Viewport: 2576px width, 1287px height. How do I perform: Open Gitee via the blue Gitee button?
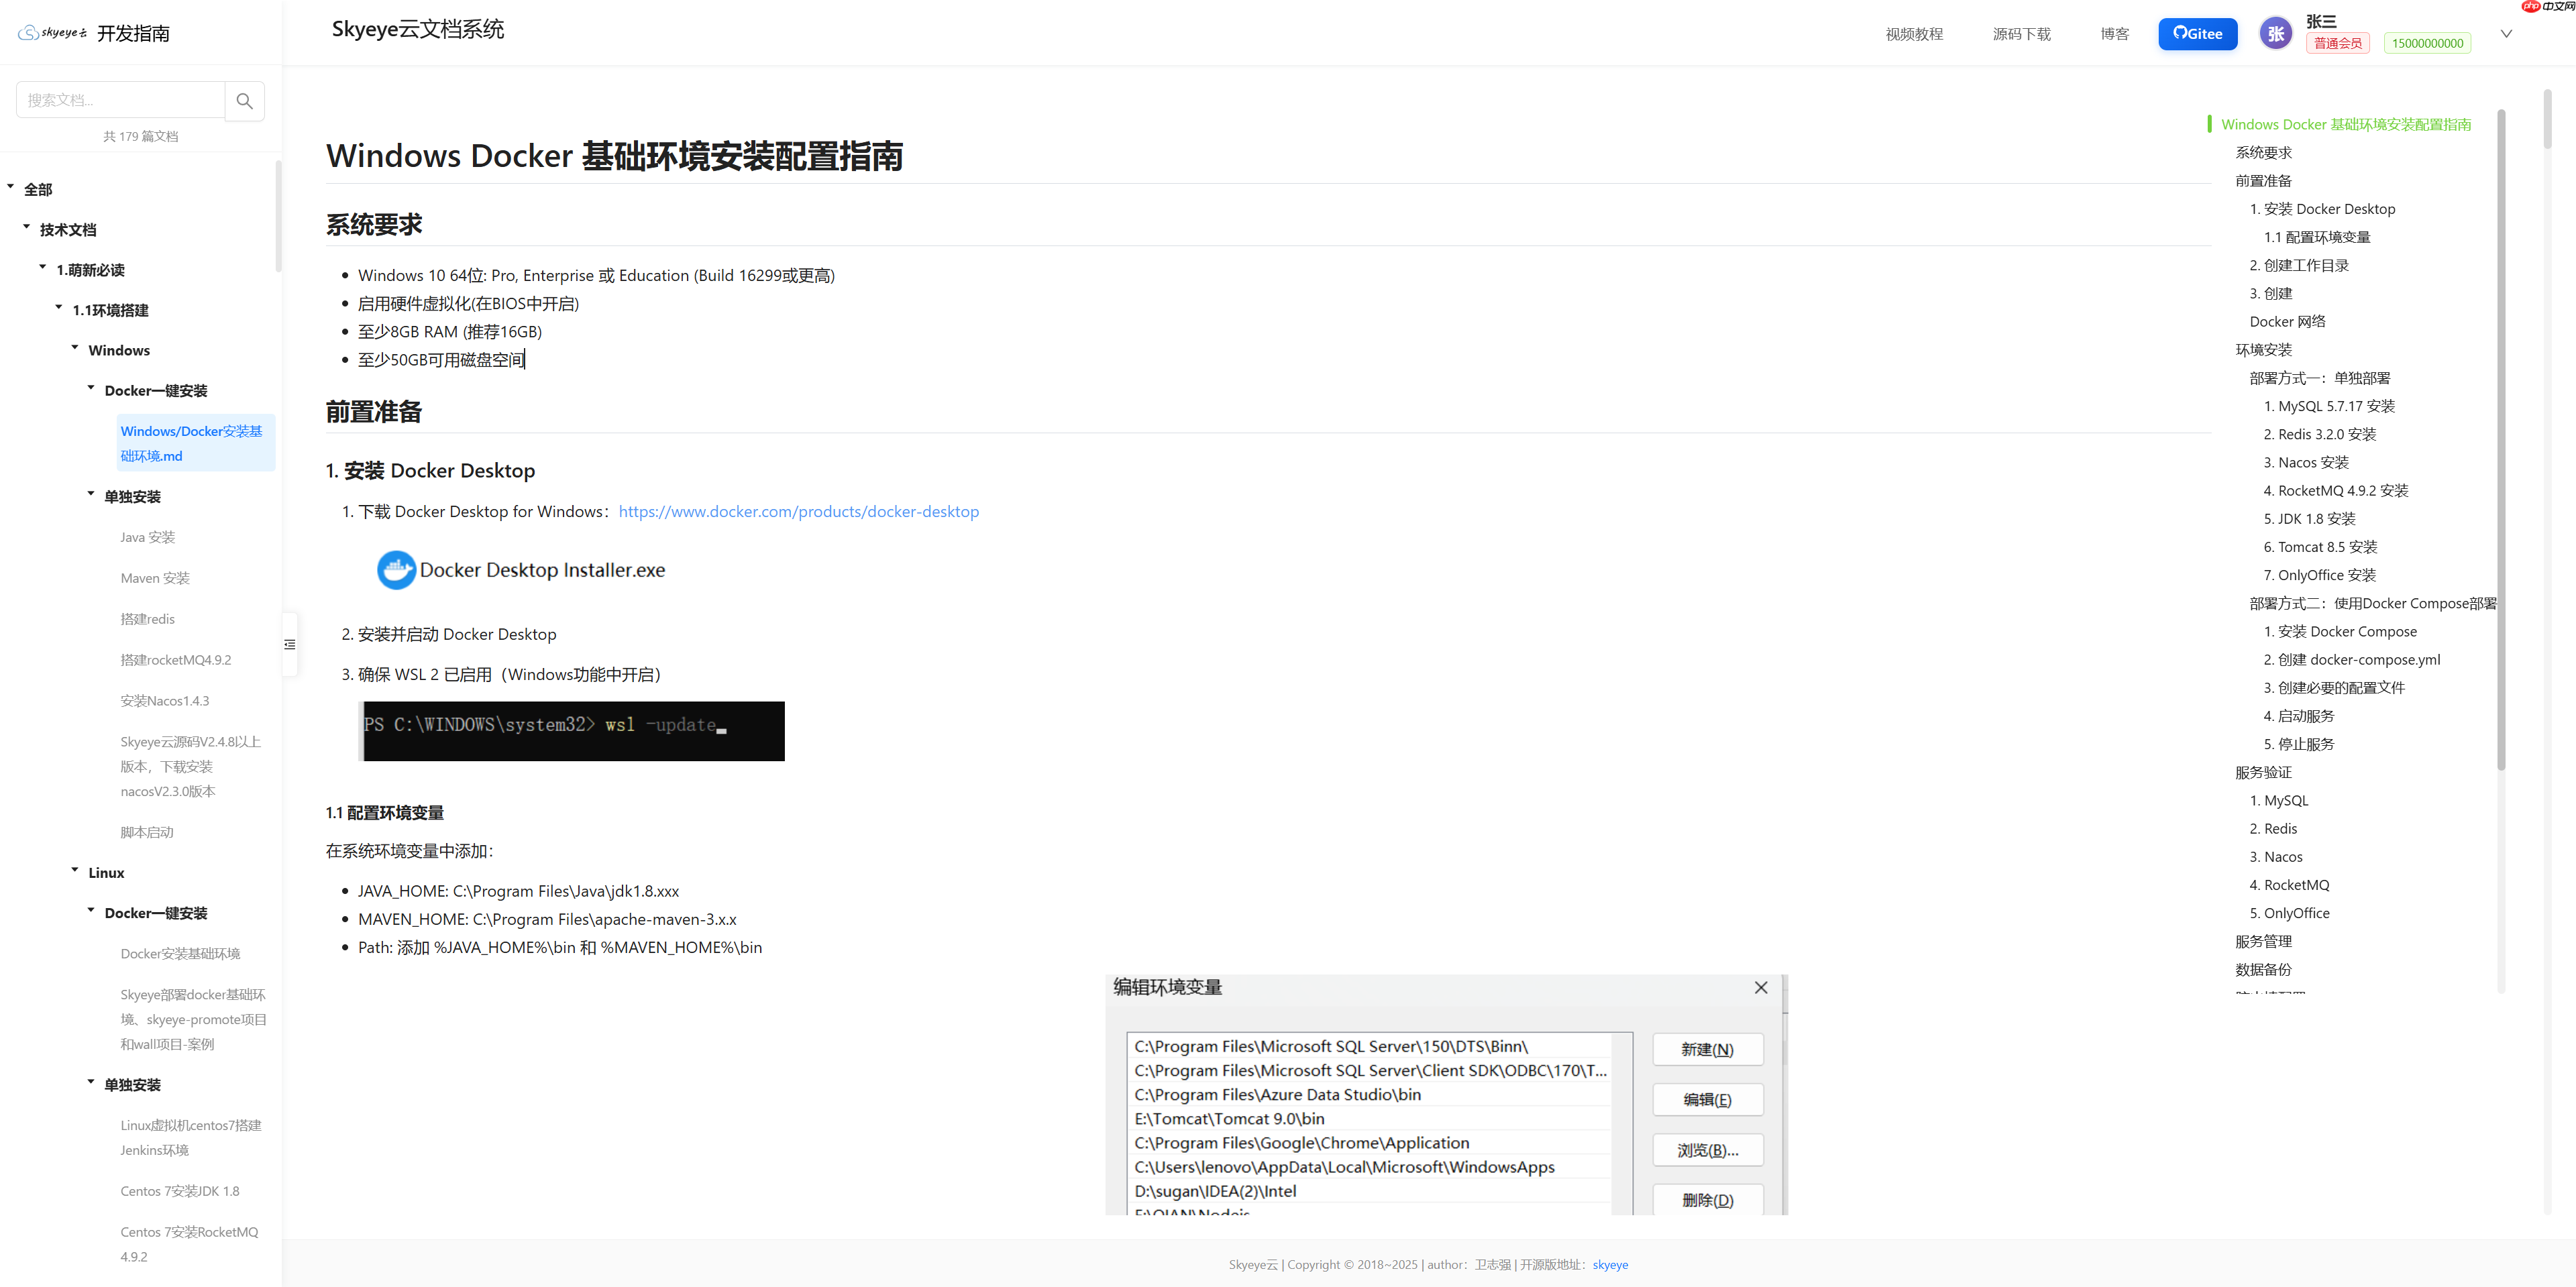click(x=2197, y=33)
